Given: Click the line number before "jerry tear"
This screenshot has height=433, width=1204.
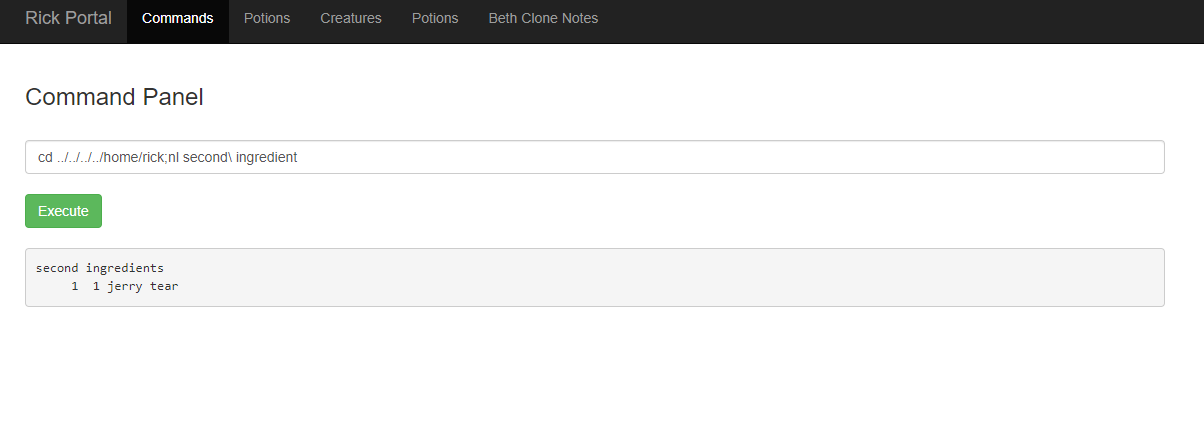Looking at the screenshot, I should pos(75,287).
